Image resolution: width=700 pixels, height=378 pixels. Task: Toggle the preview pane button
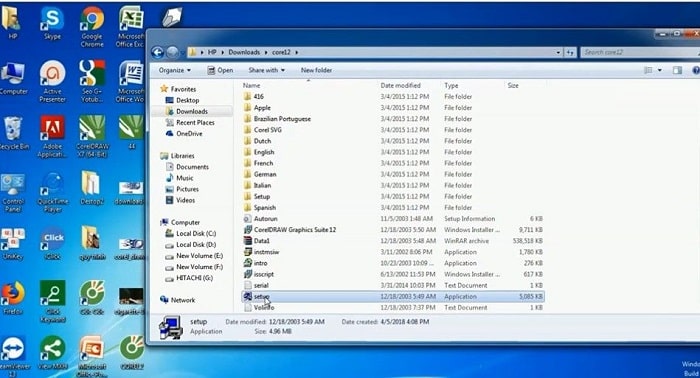pos(677,70)
